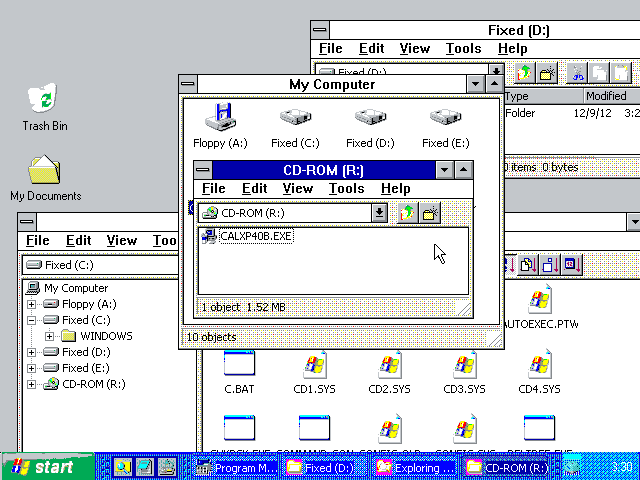
Task: Expand Fixed (D:) tree node
Action: [31, 352]
